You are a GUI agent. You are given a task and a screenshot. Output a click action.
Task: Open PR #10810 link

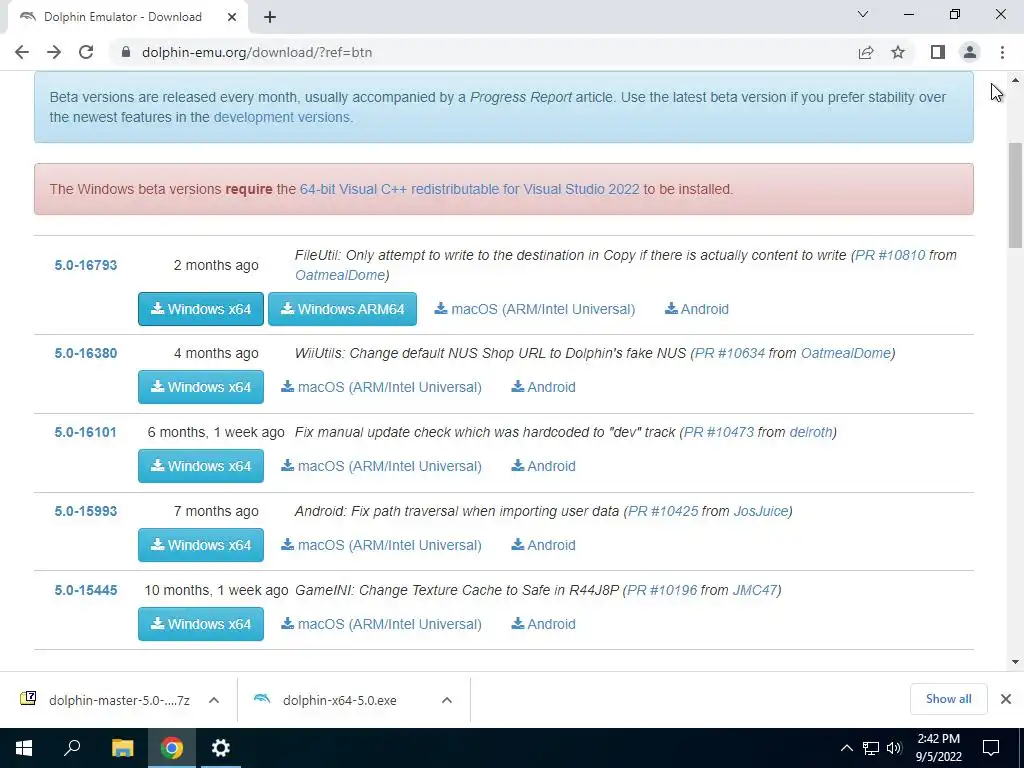point(890,255)
